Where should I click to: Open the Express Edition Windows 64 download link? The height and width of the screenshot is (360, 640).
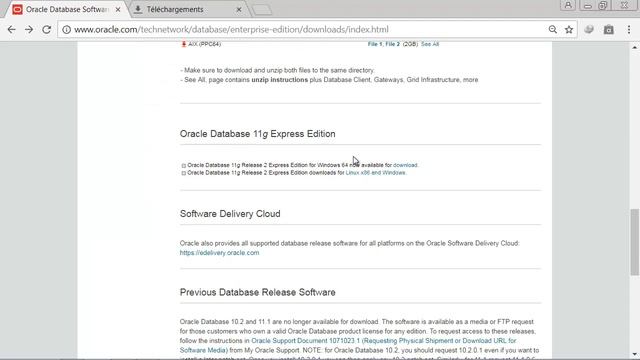pyautogui.click(x=405, y=165)
